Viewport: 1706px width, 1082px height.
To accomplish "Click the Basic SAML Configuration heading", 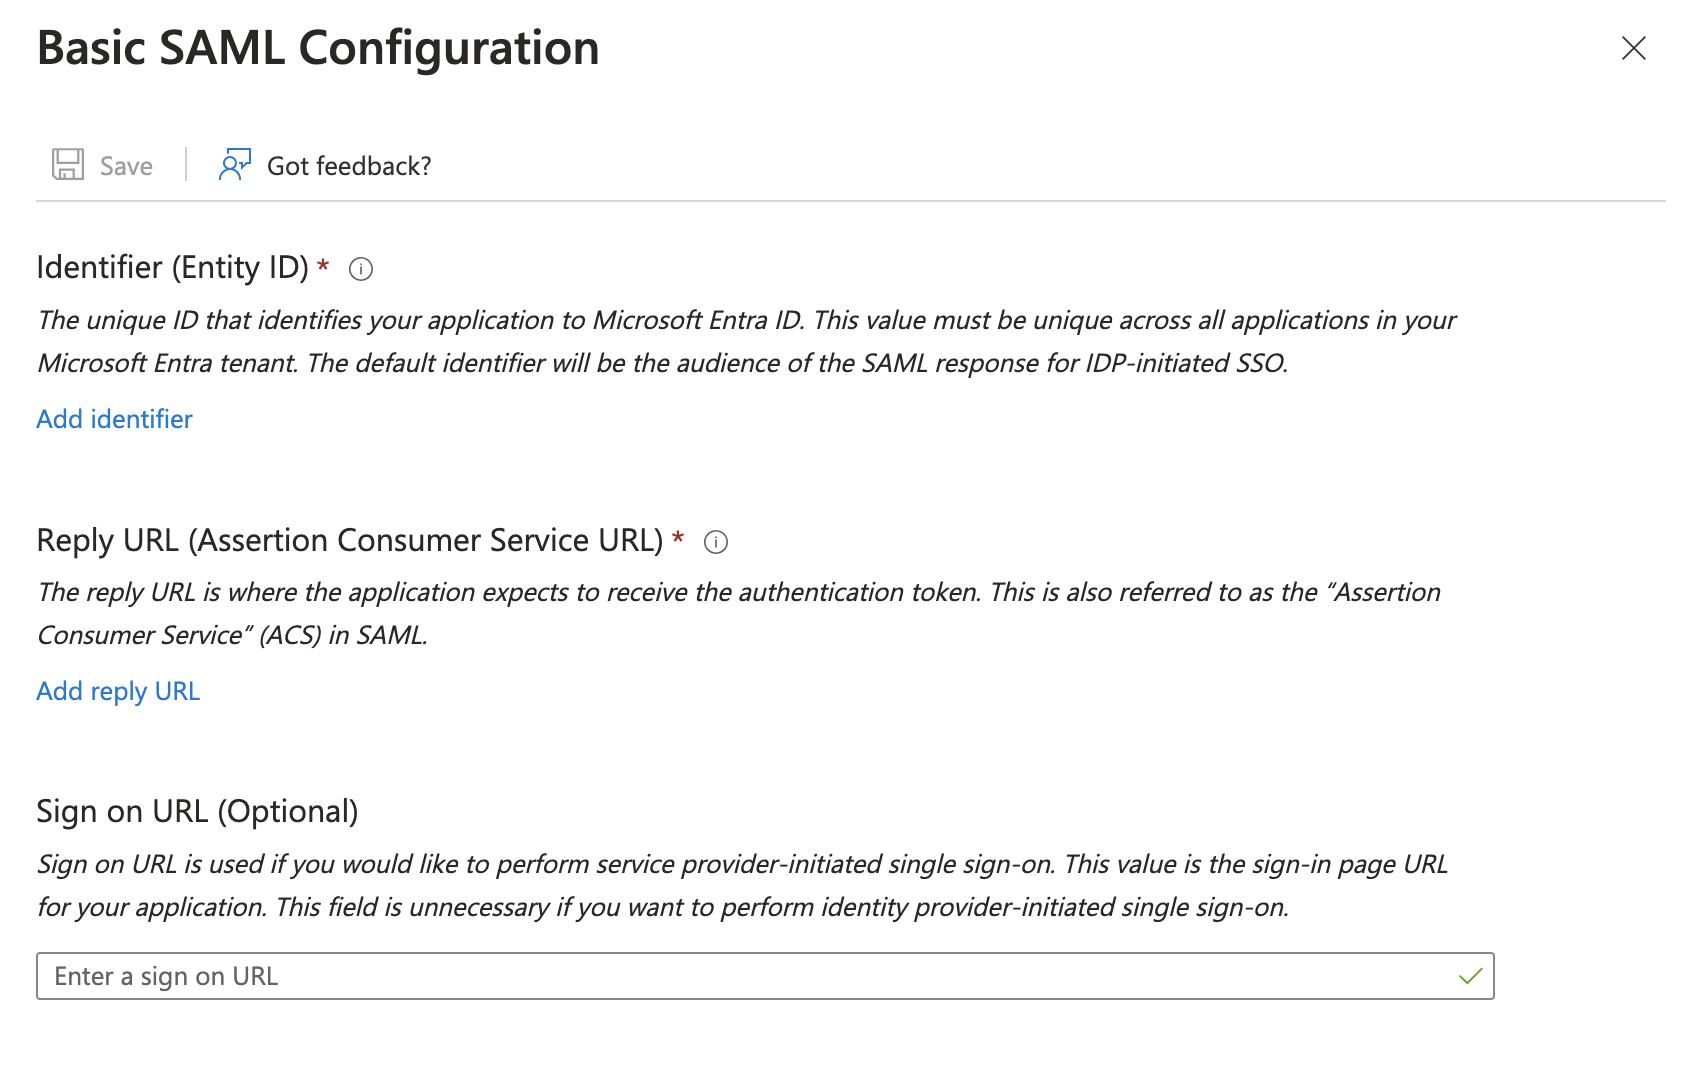I will [317, 47].
